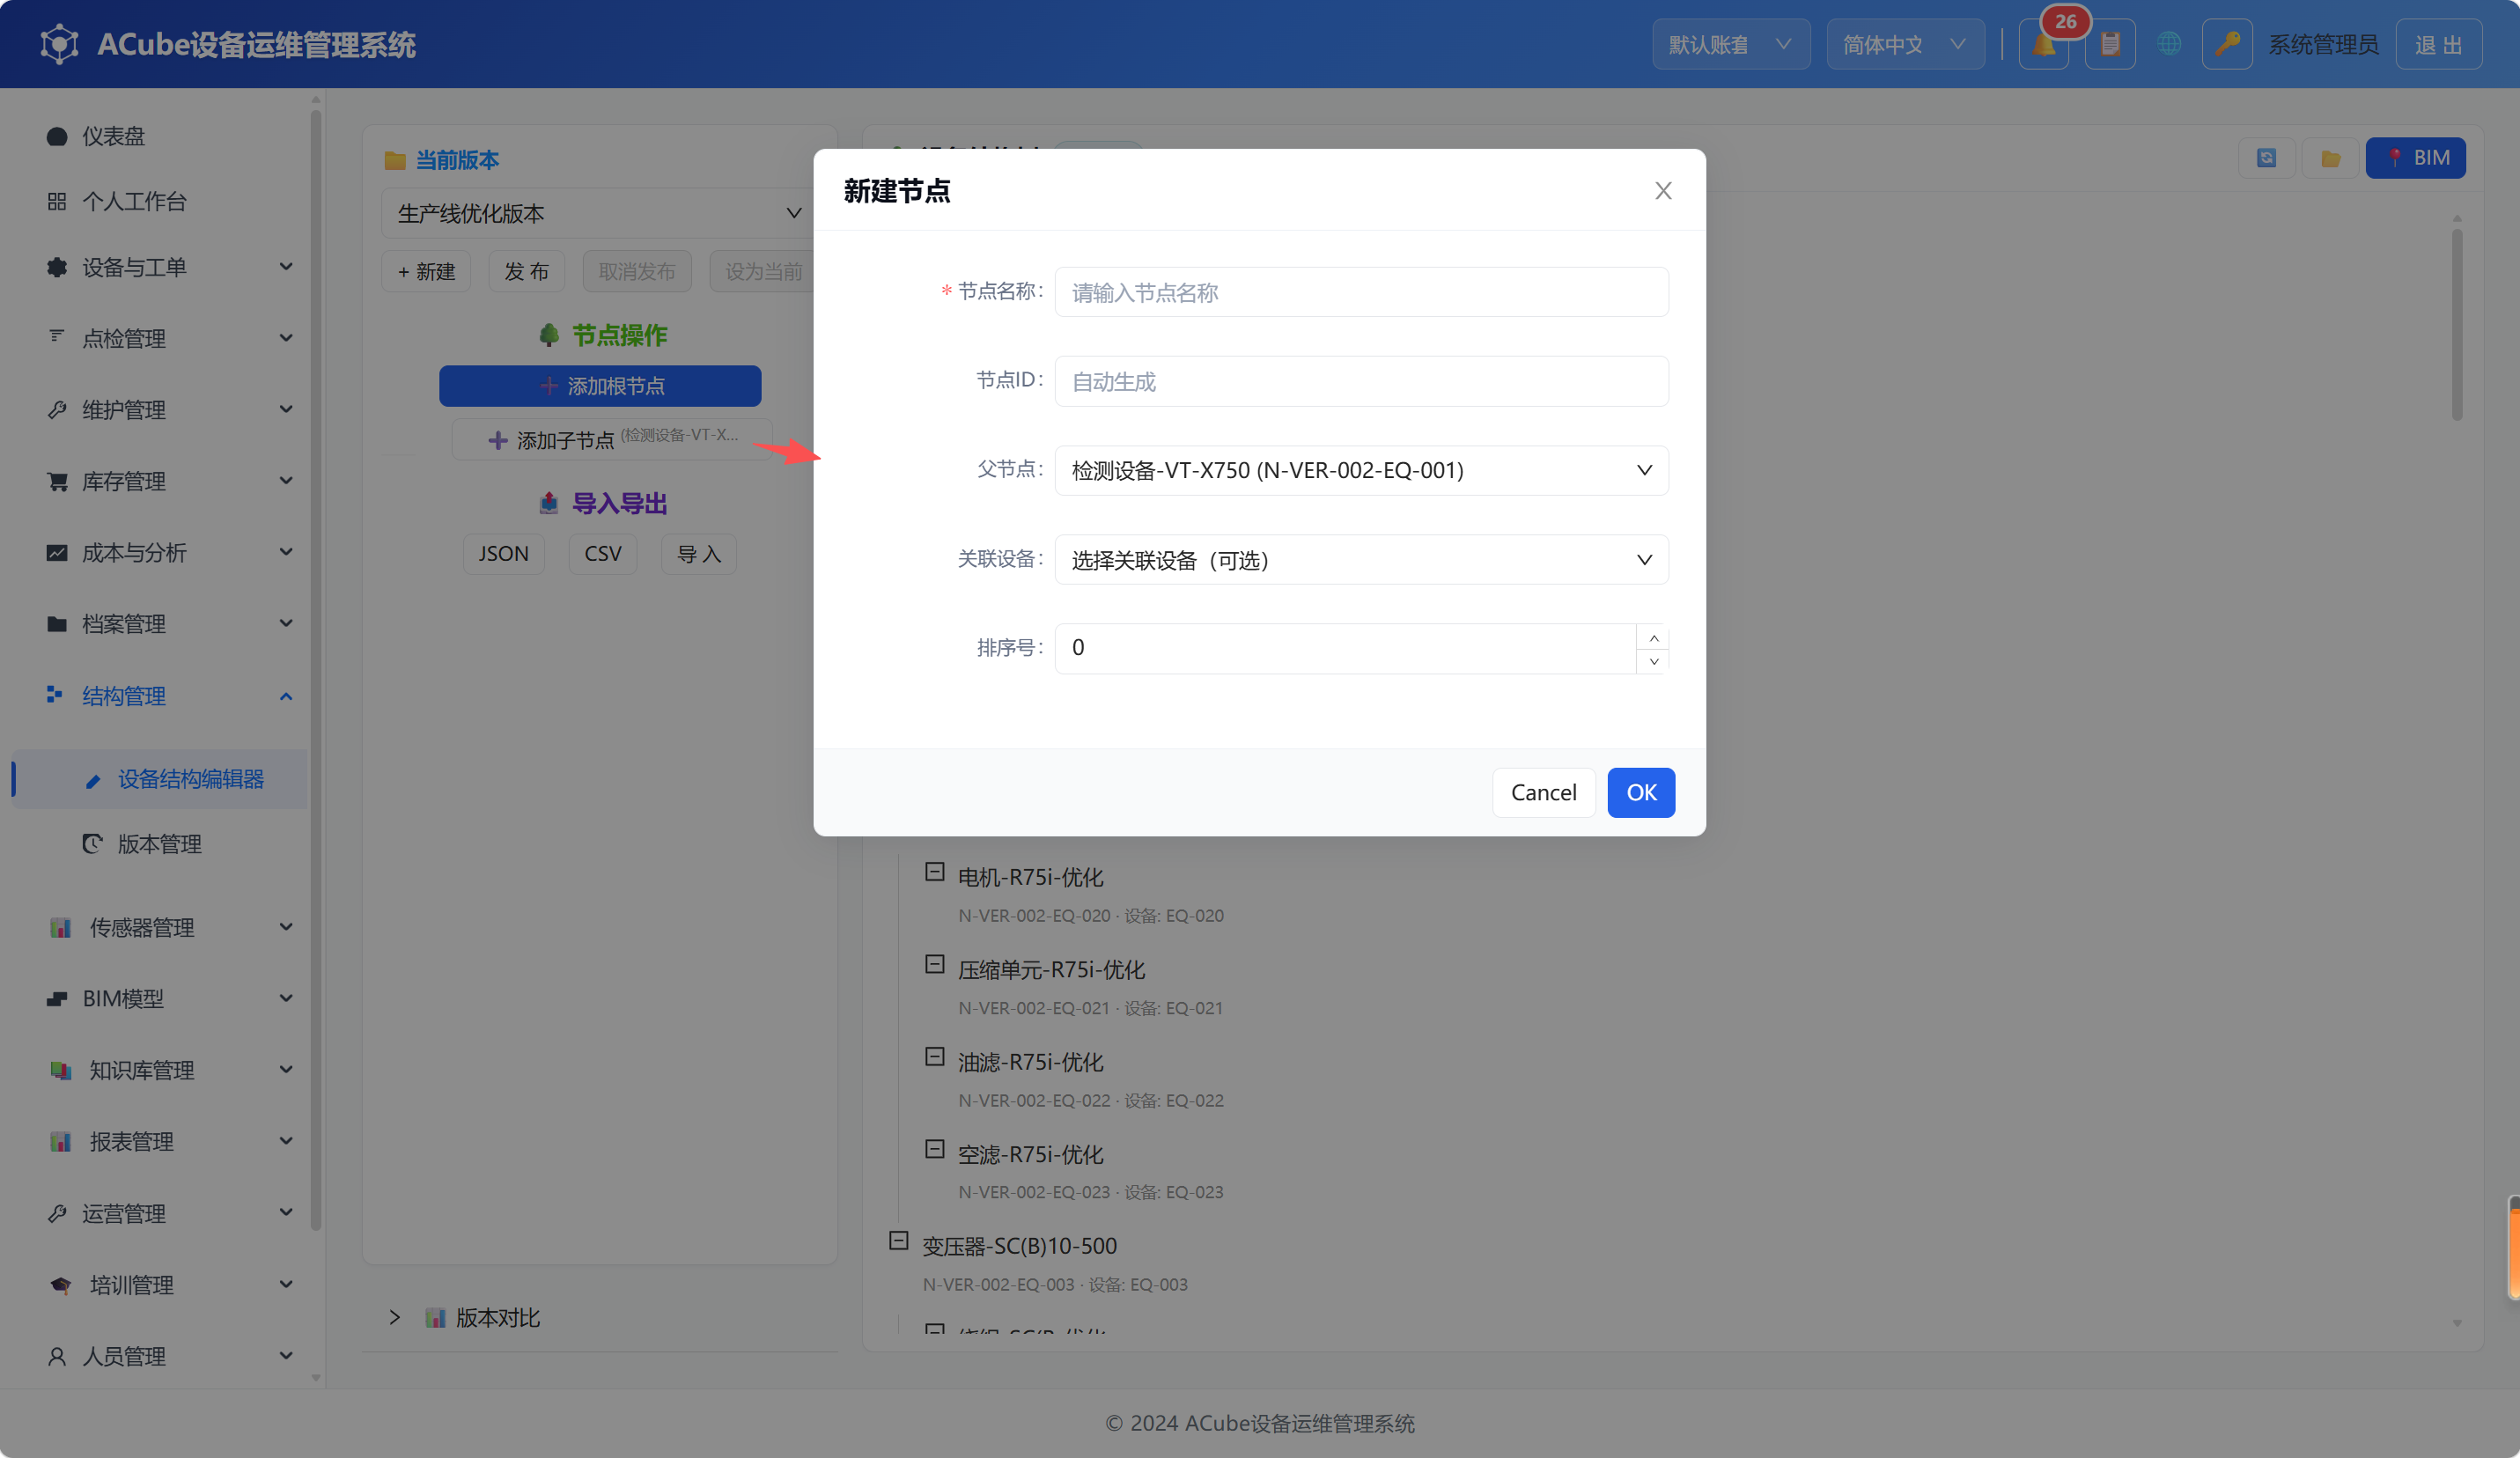Screen dimensions: 2520x1458
Task: Collapse the 电机-R75i-优化 tree node
Action: click(934, 872)
